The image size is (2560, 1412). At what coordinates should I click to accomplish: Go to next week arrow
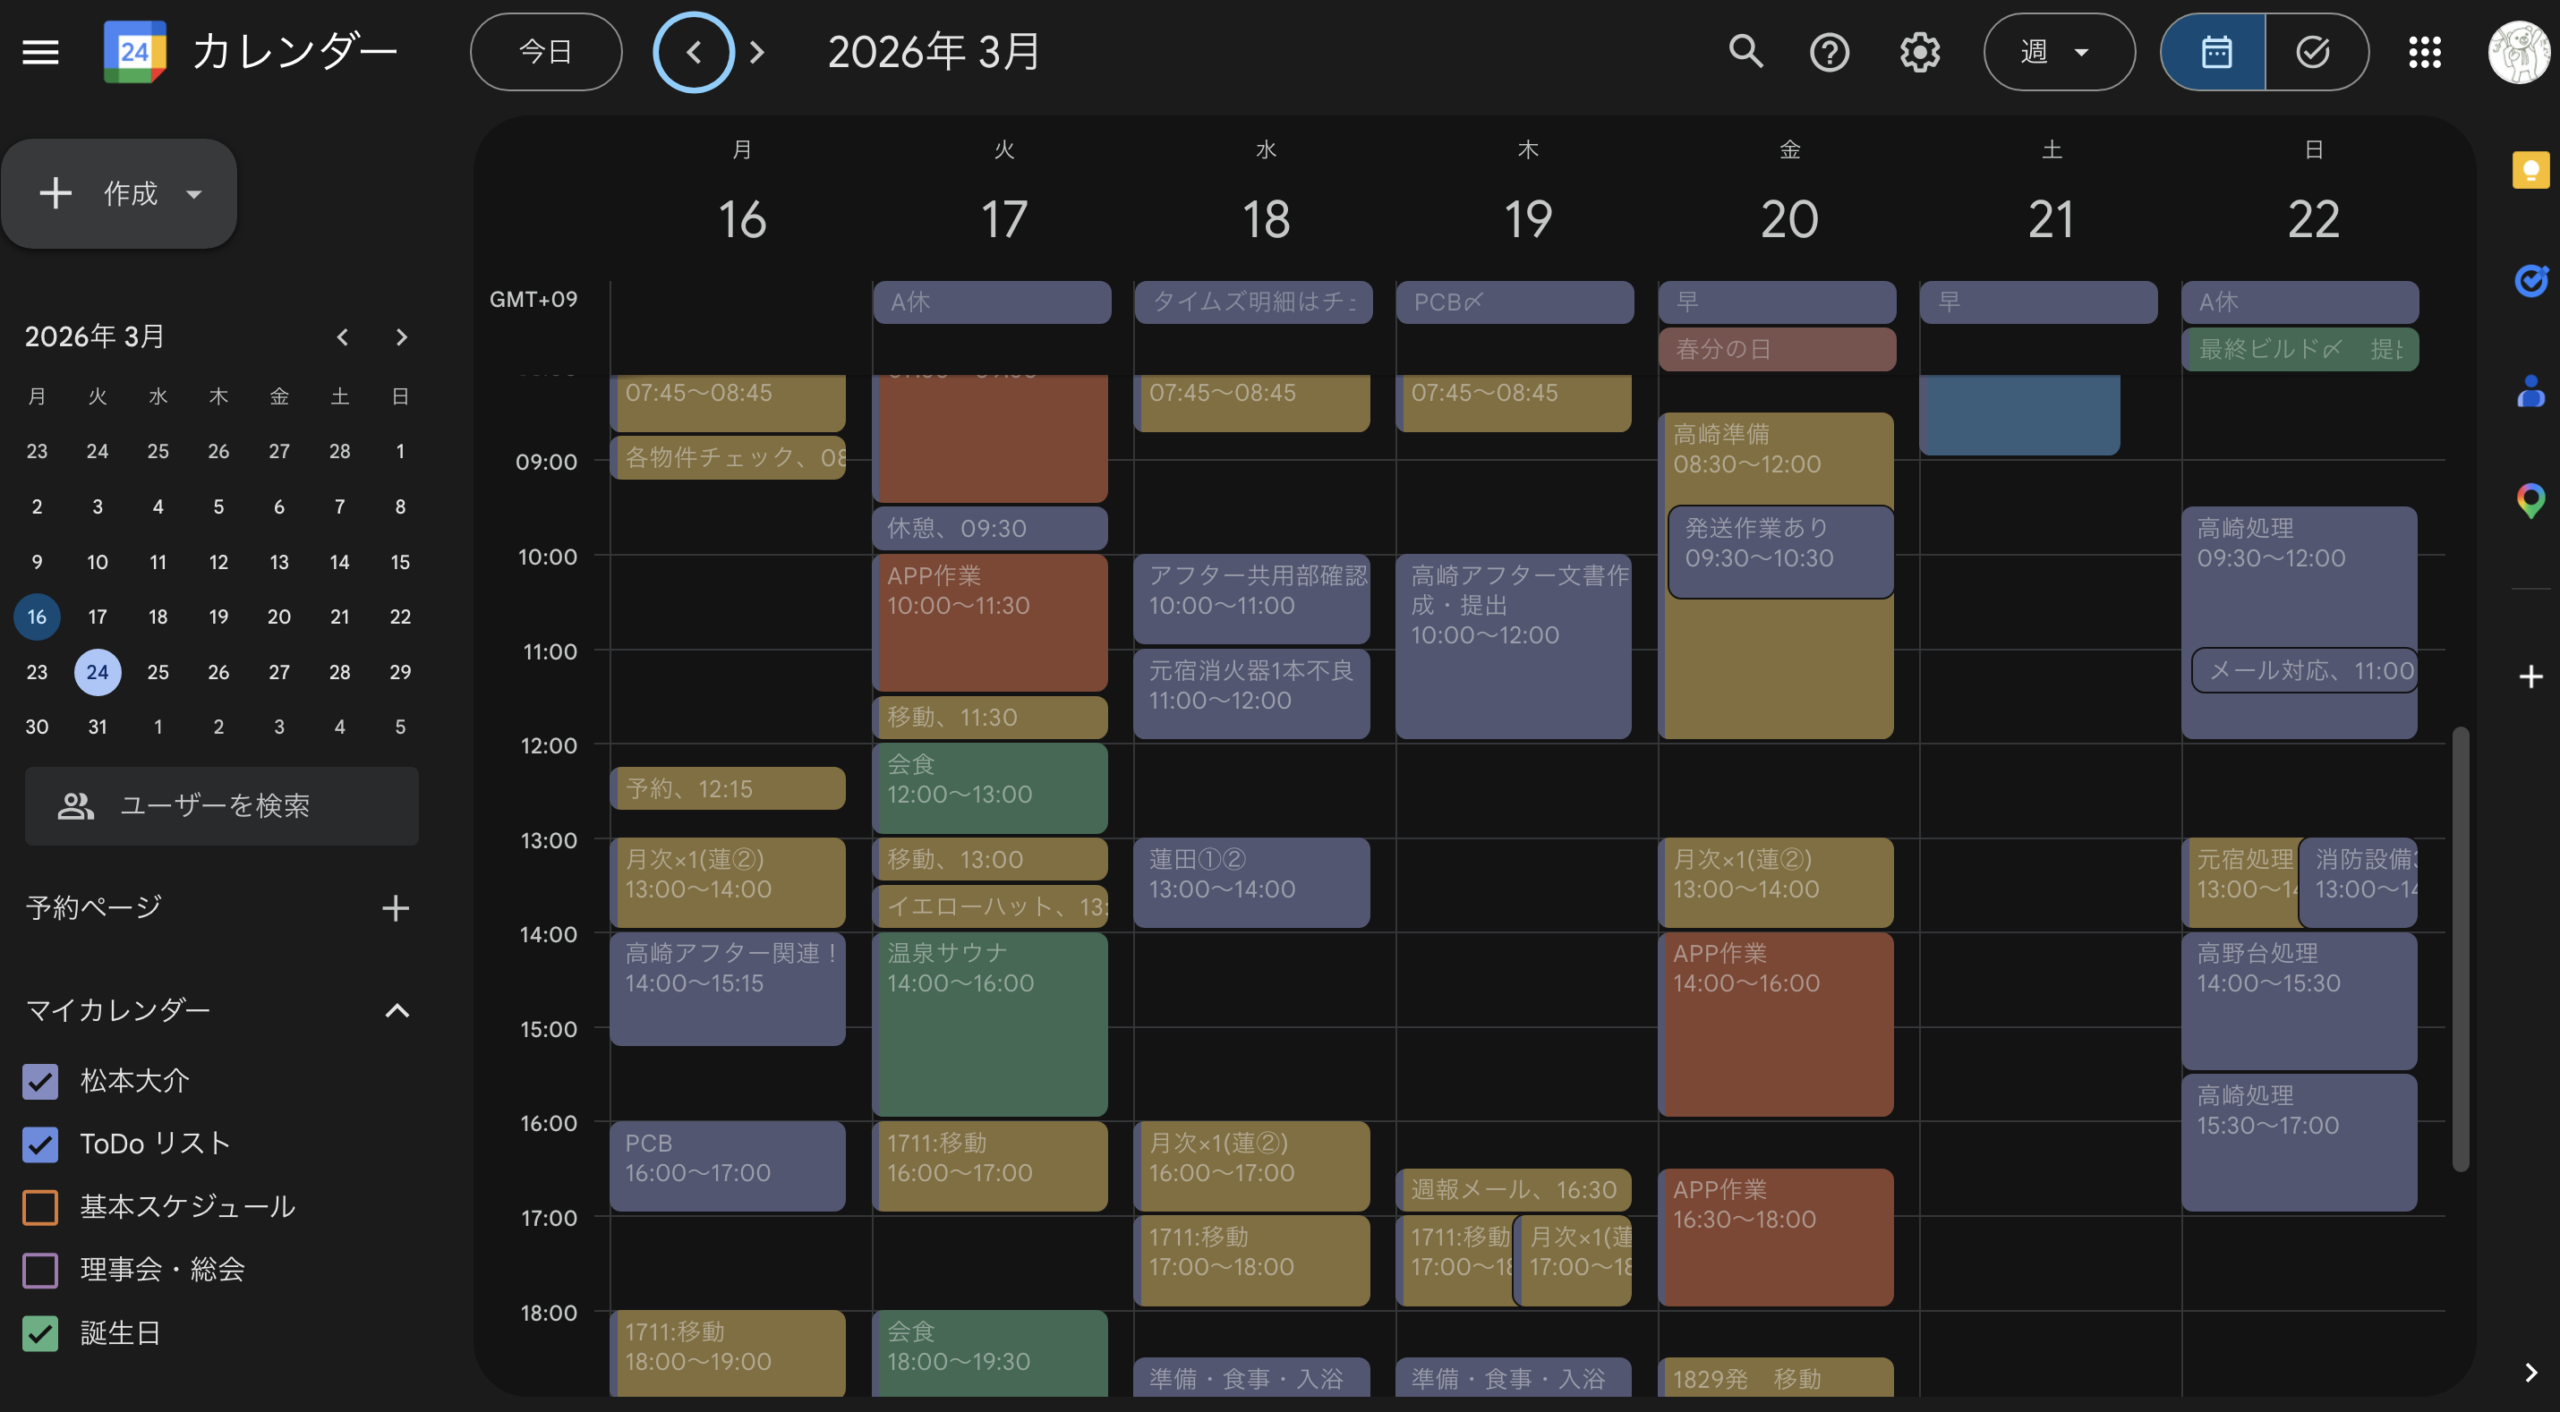757,52
